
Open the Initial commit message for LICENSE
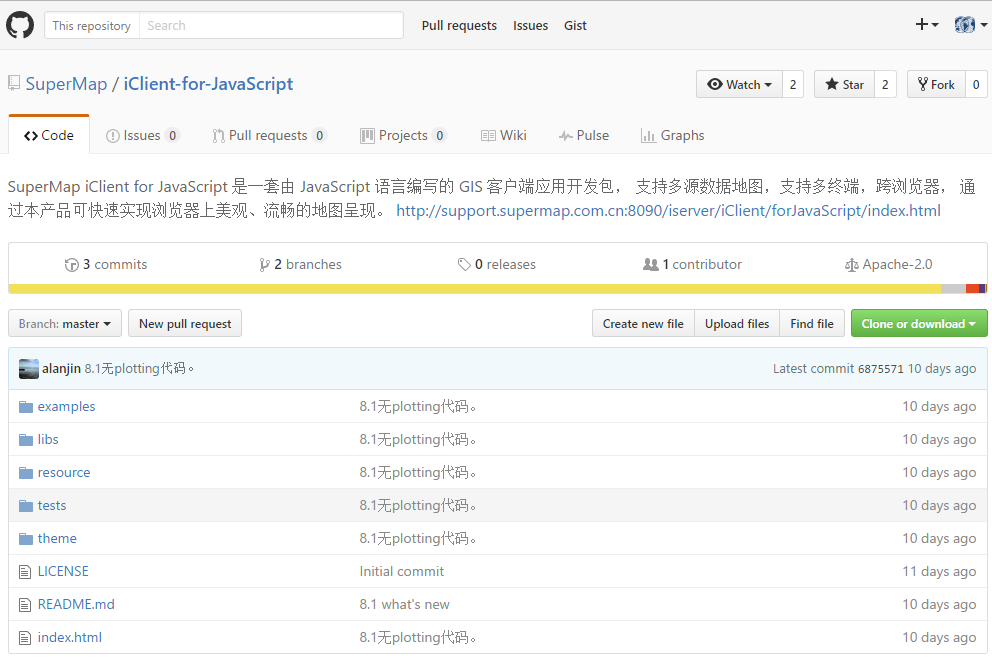(402, 571)
